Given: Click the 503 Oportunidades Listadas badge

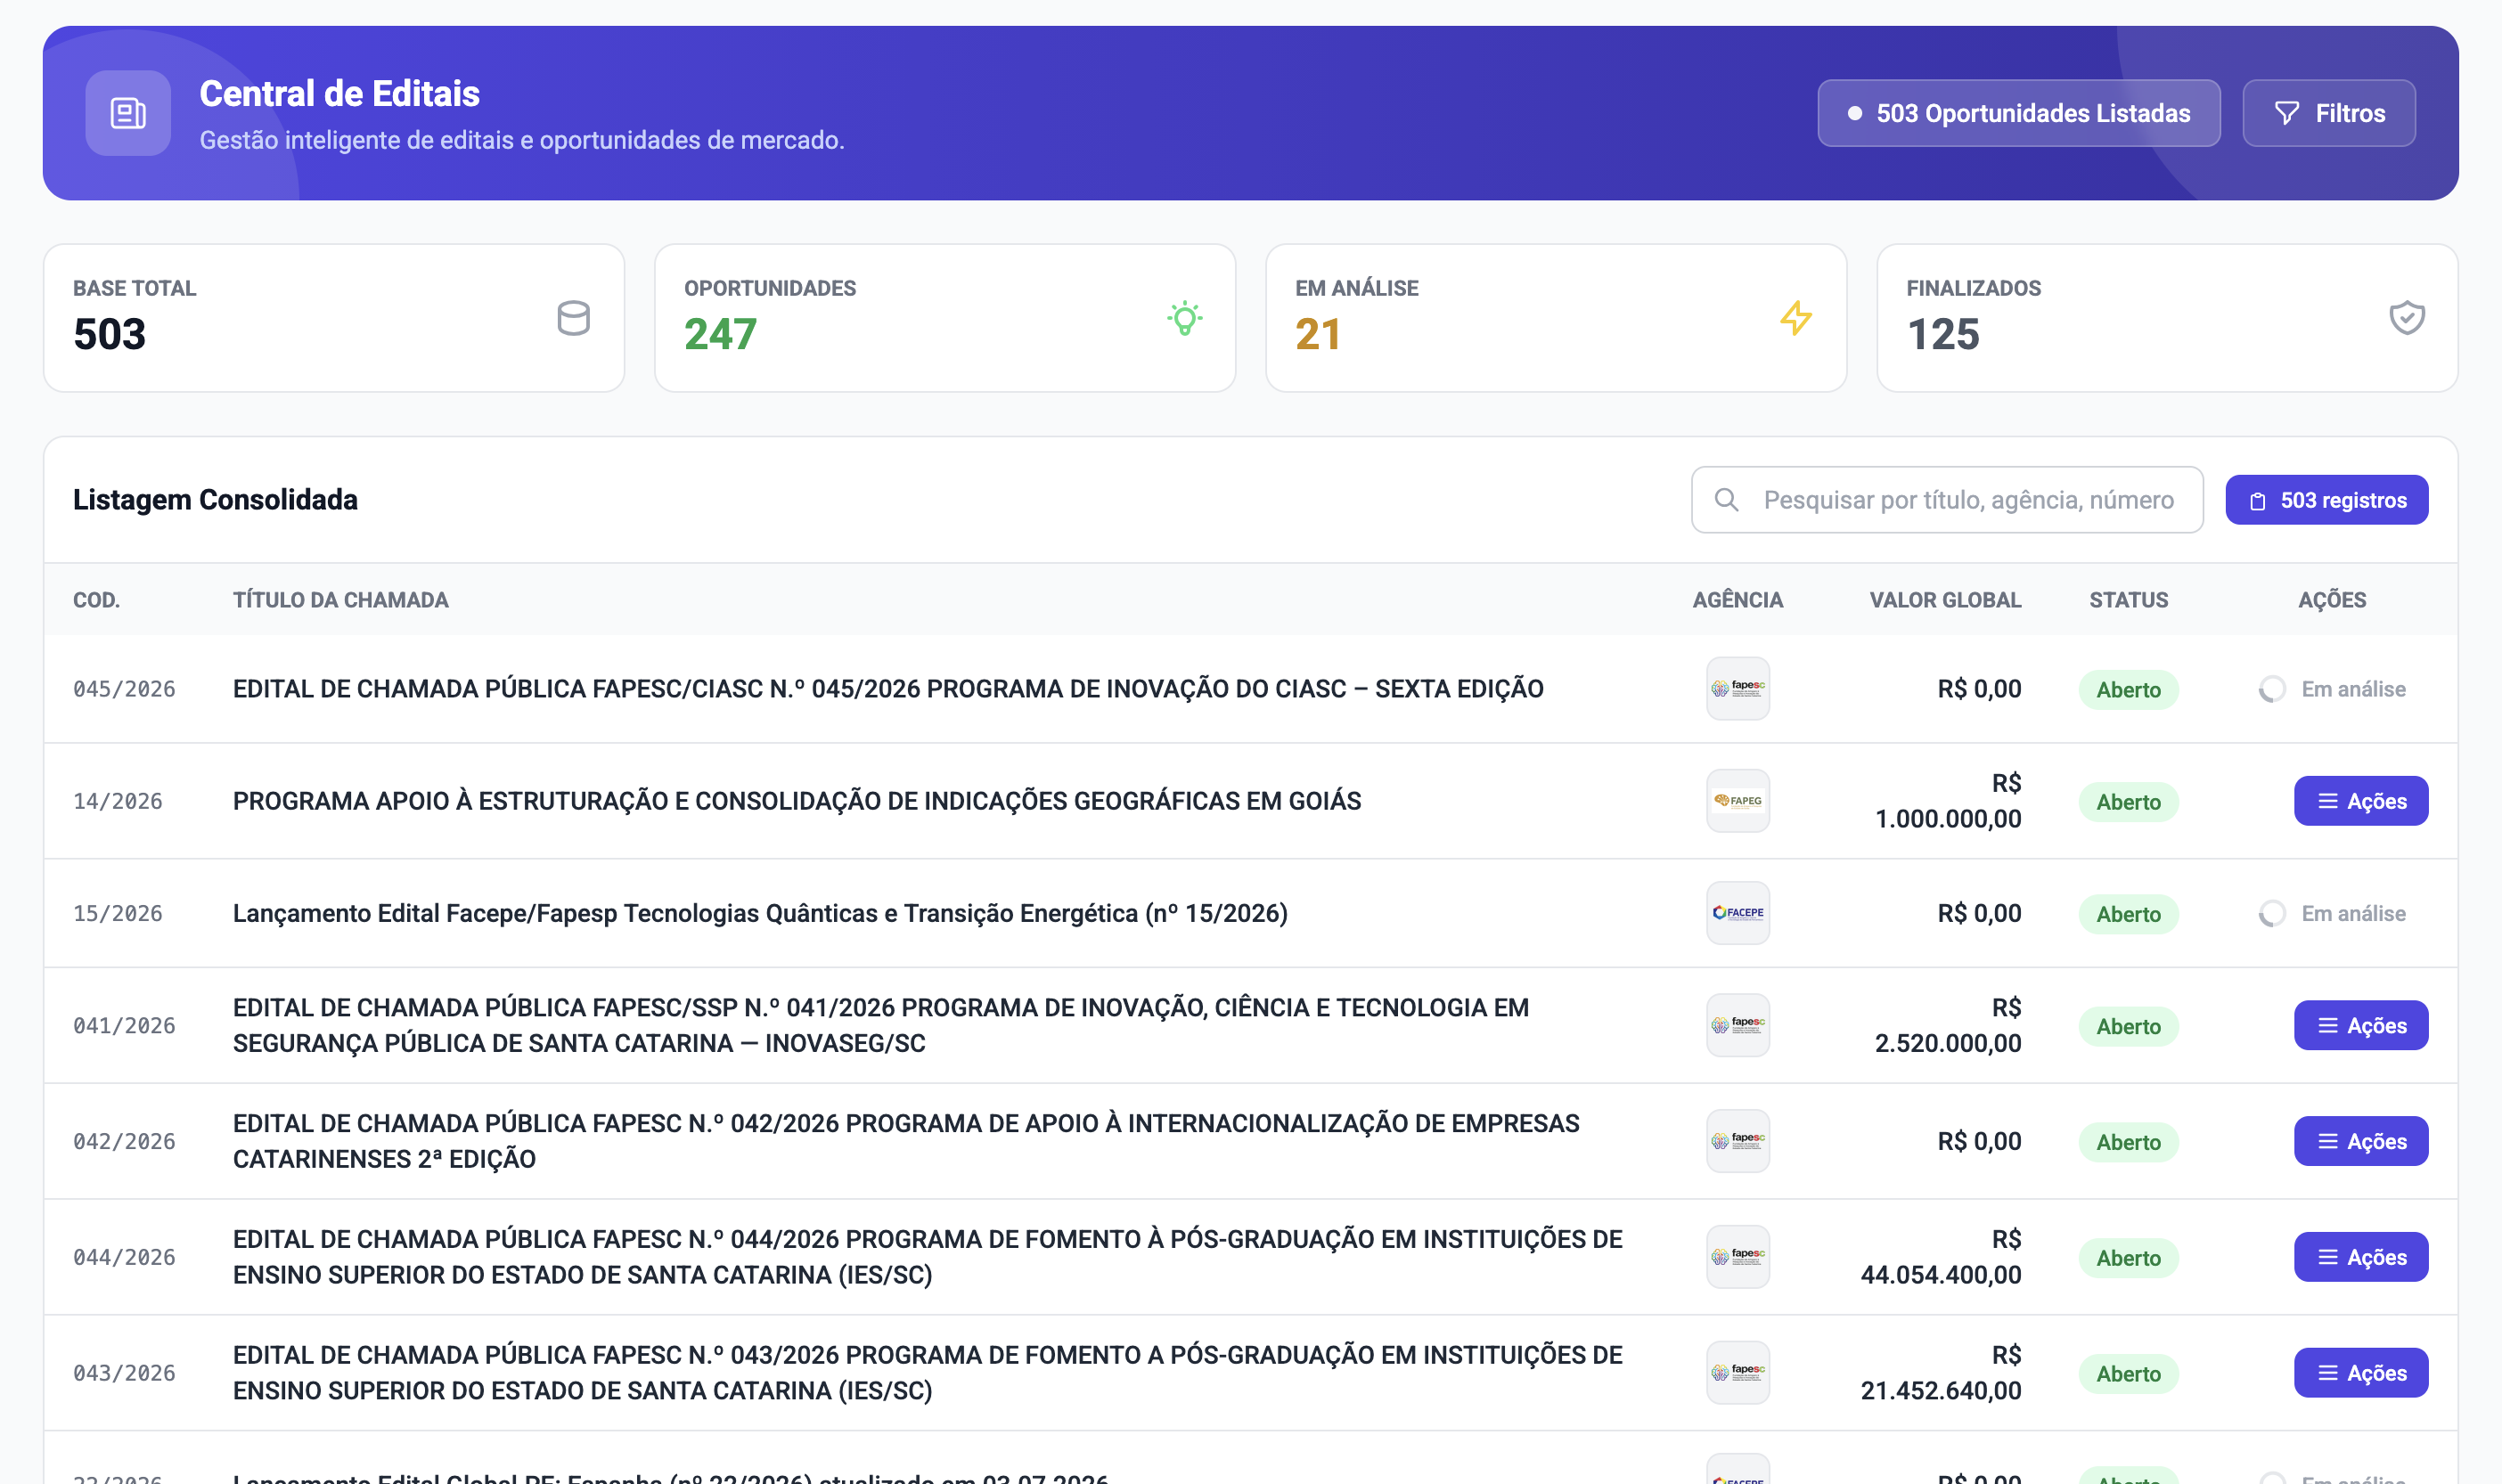Looking at the screenshot, I should point(2019,113).
